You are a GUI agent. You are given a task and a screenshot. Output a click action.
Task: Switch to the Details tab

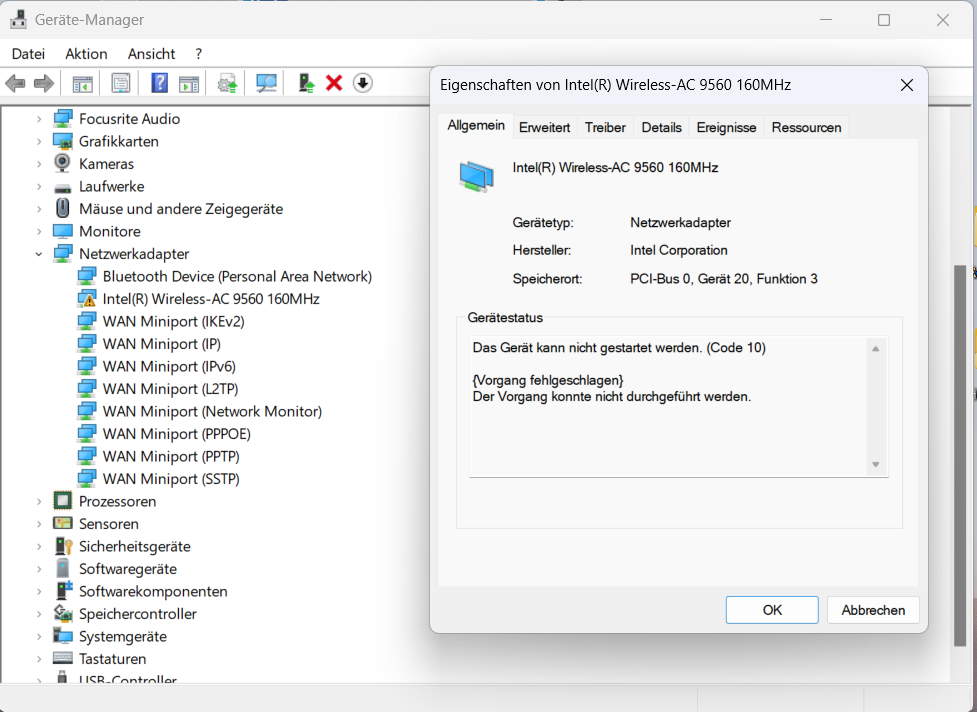pos(661,128)
